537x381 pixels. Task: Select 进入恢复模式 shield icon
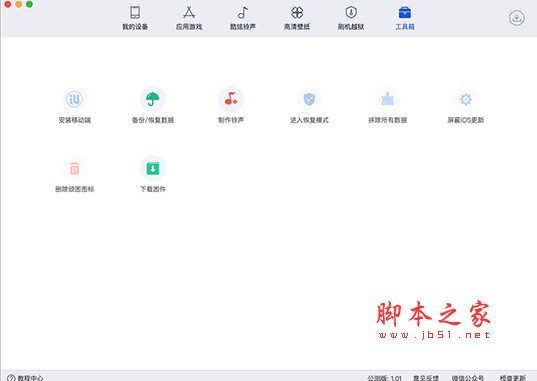coord(309,99)
